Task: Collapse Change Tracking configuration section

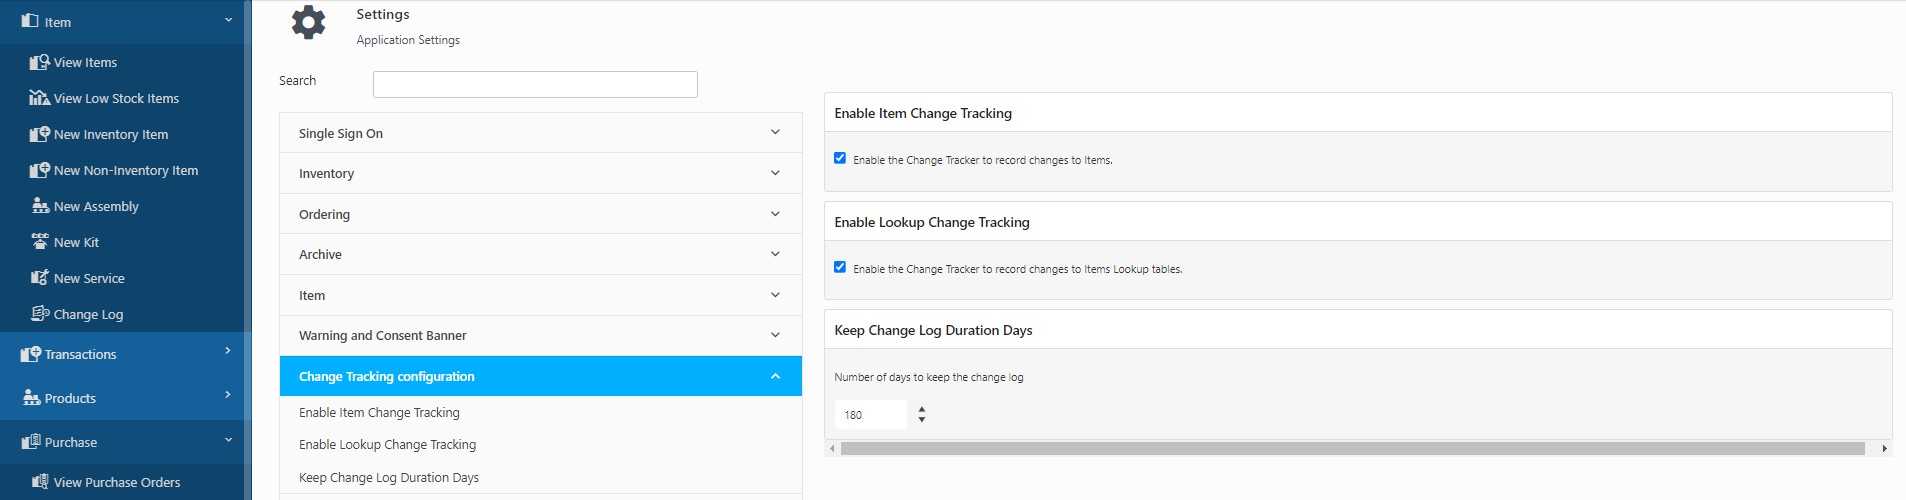Action: coord(540,377)
